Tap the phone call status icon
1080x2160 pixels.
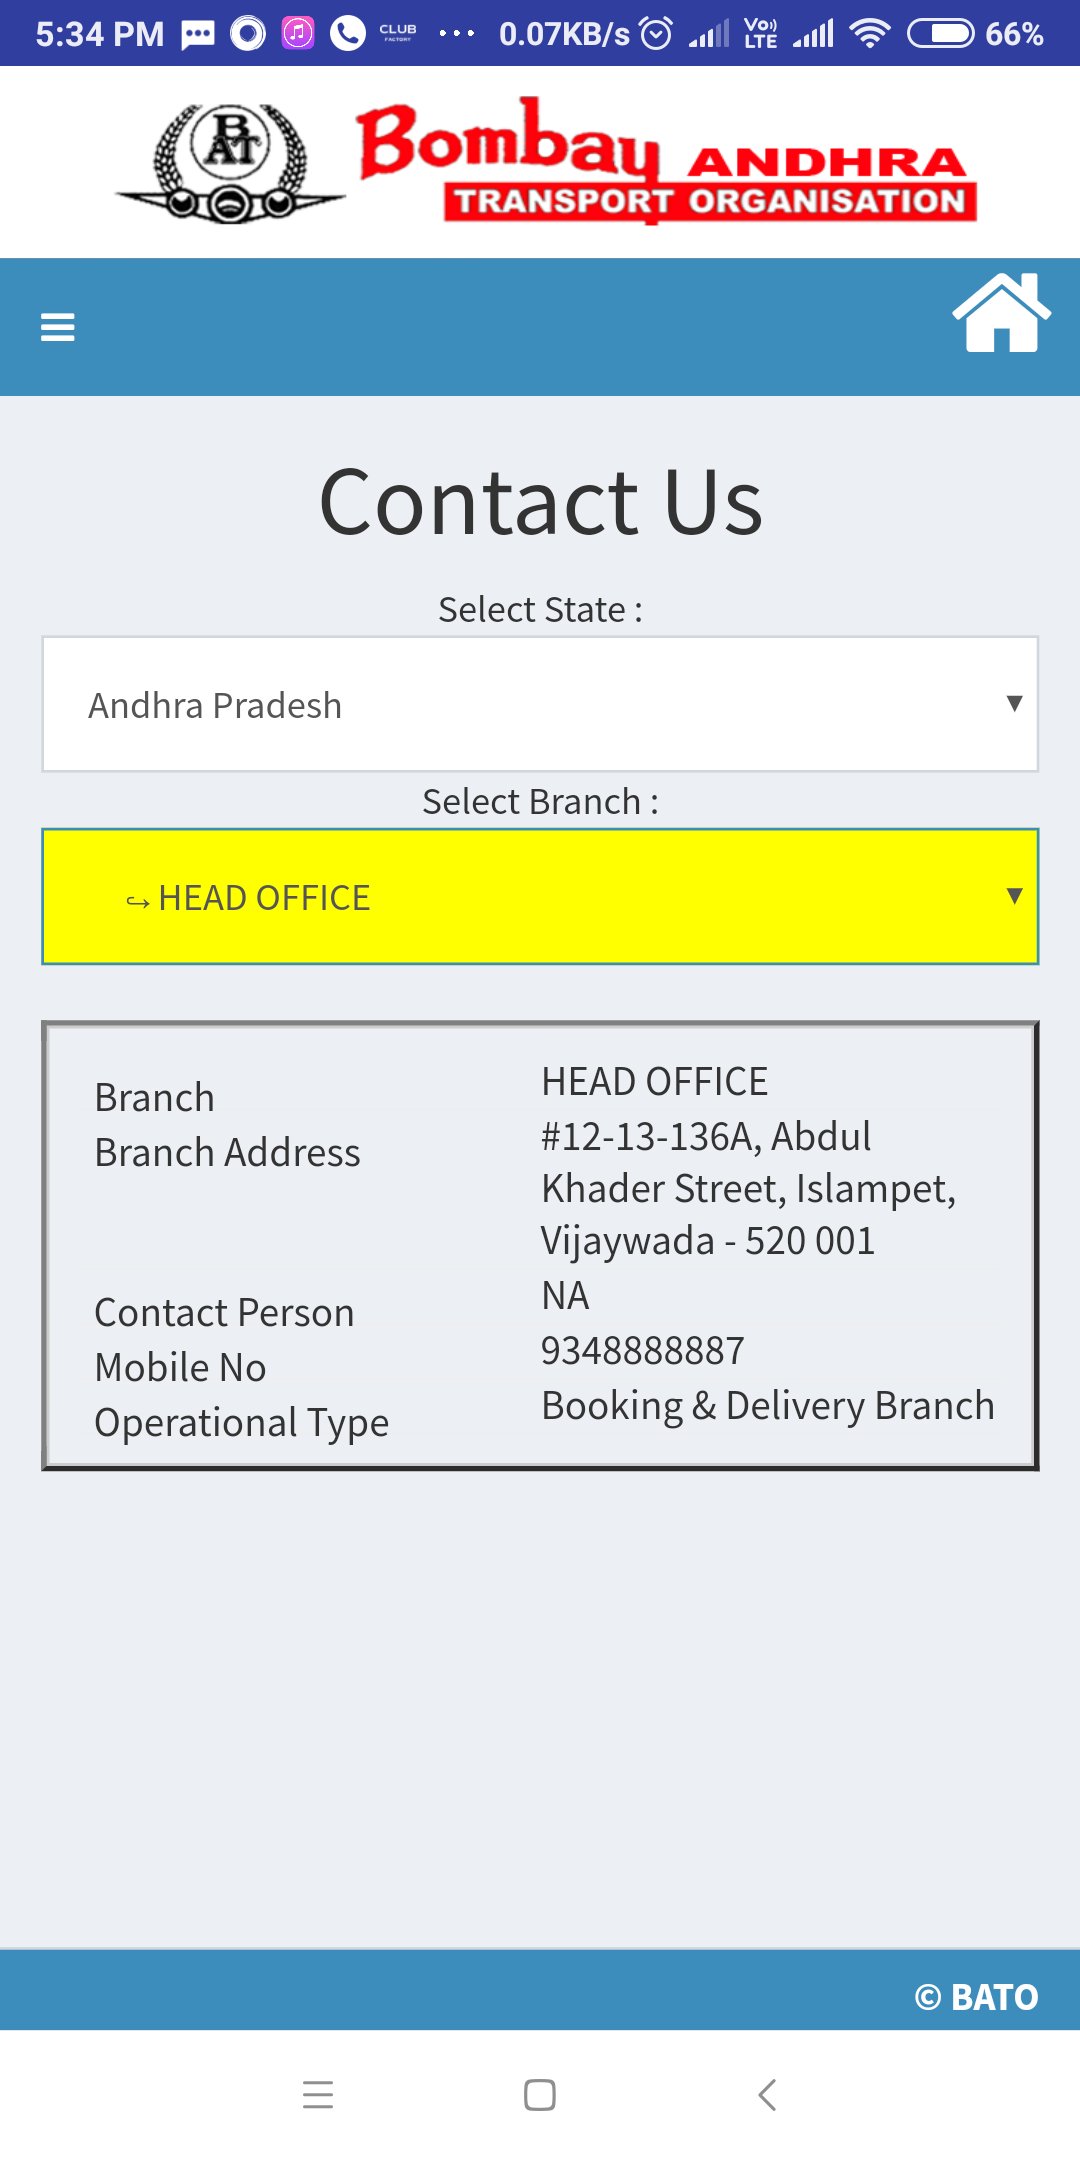tap(347, 34)
